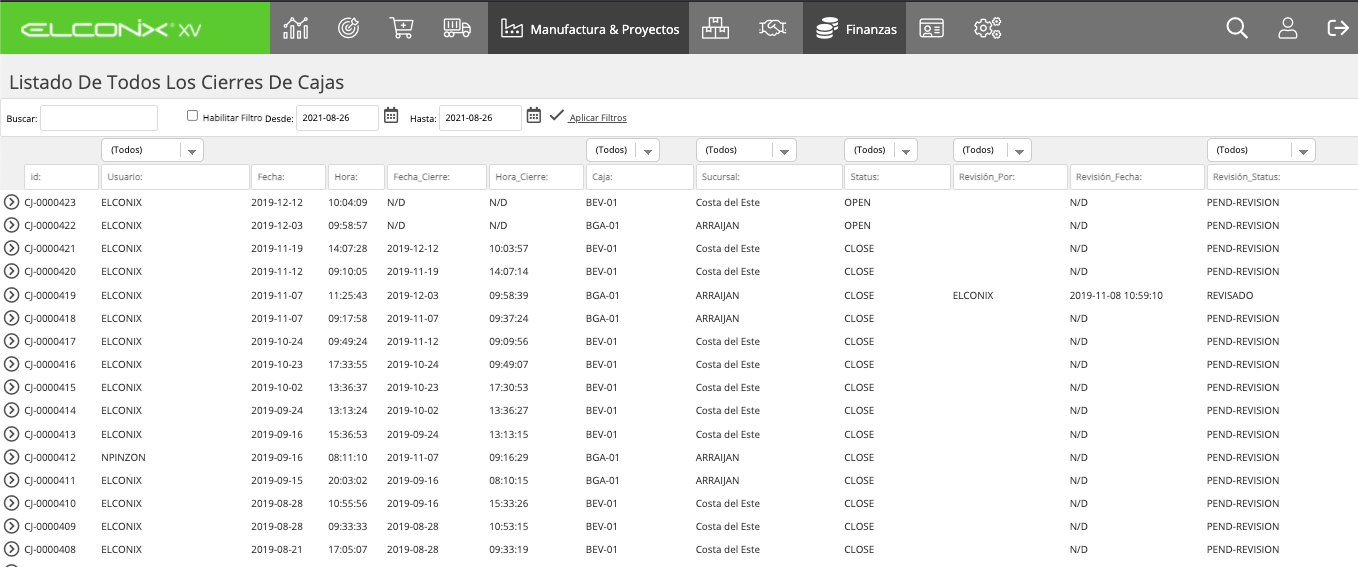Open row arrow for CJ-0000422

tap(12, 225)
